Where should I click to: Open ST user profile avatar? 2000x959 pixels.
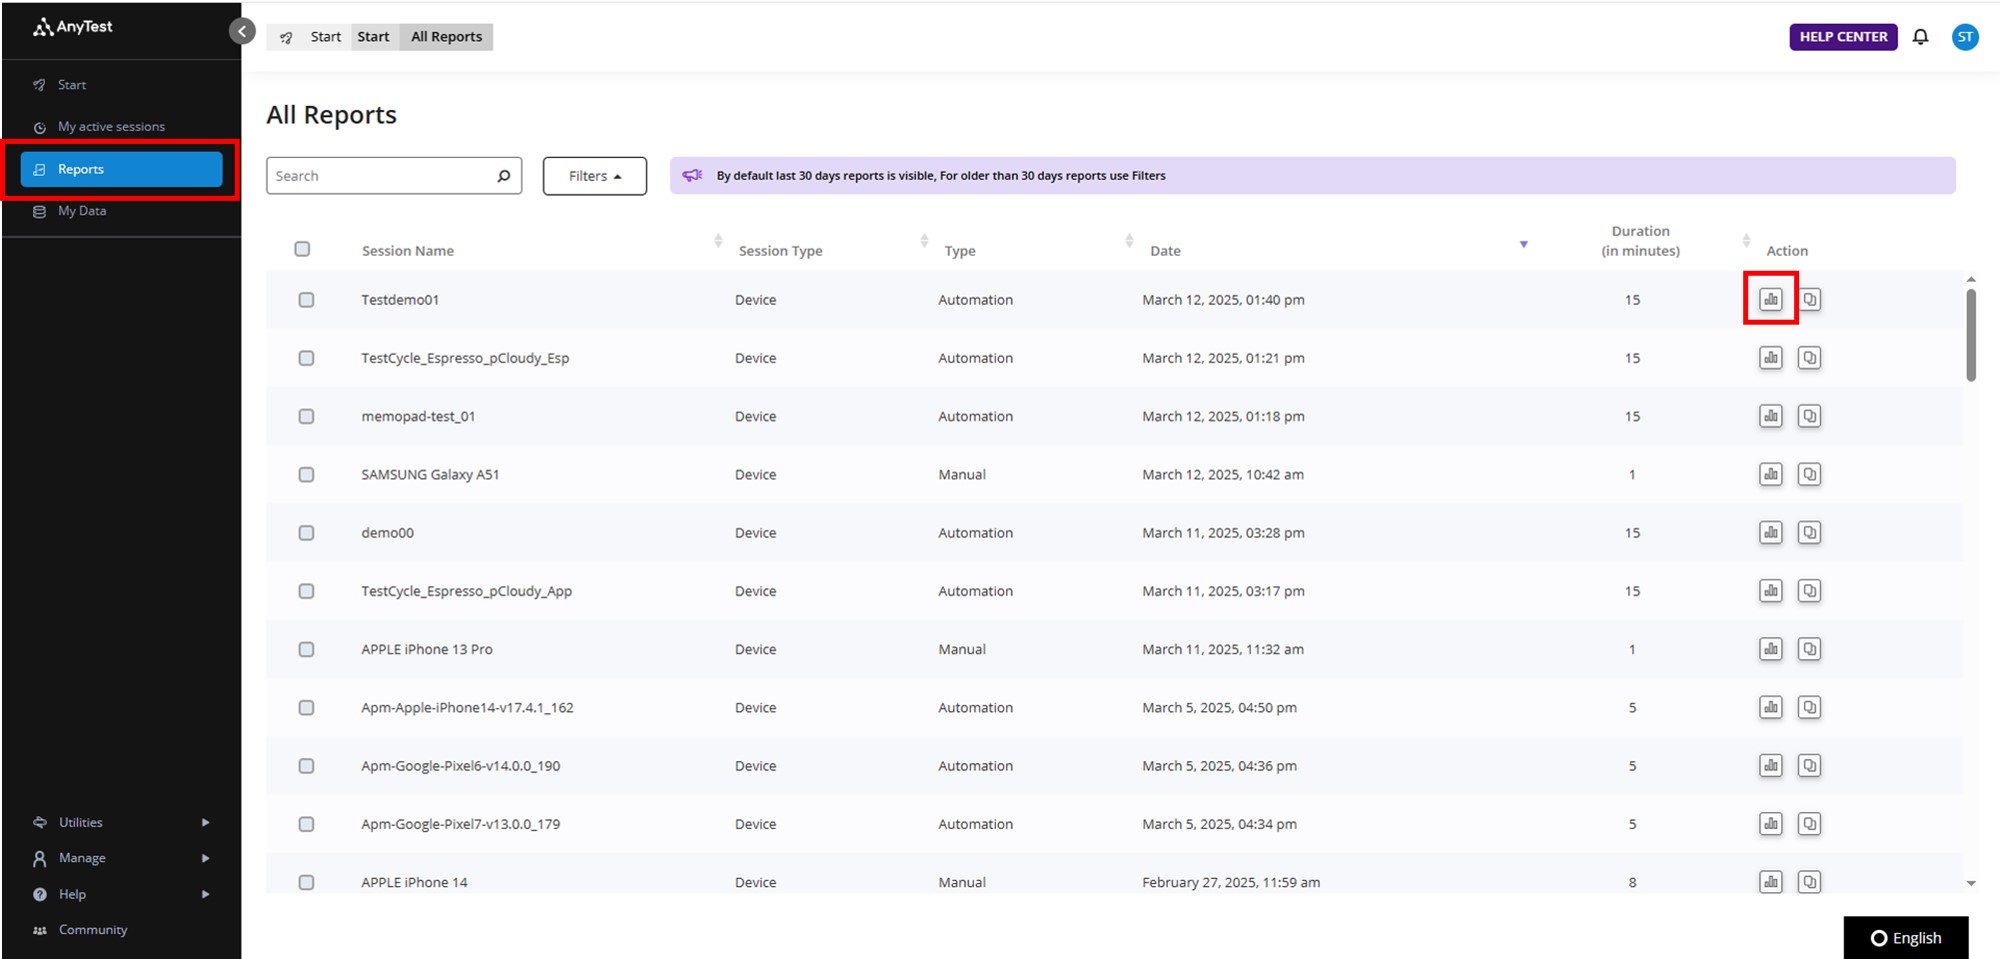[1965, 37]
